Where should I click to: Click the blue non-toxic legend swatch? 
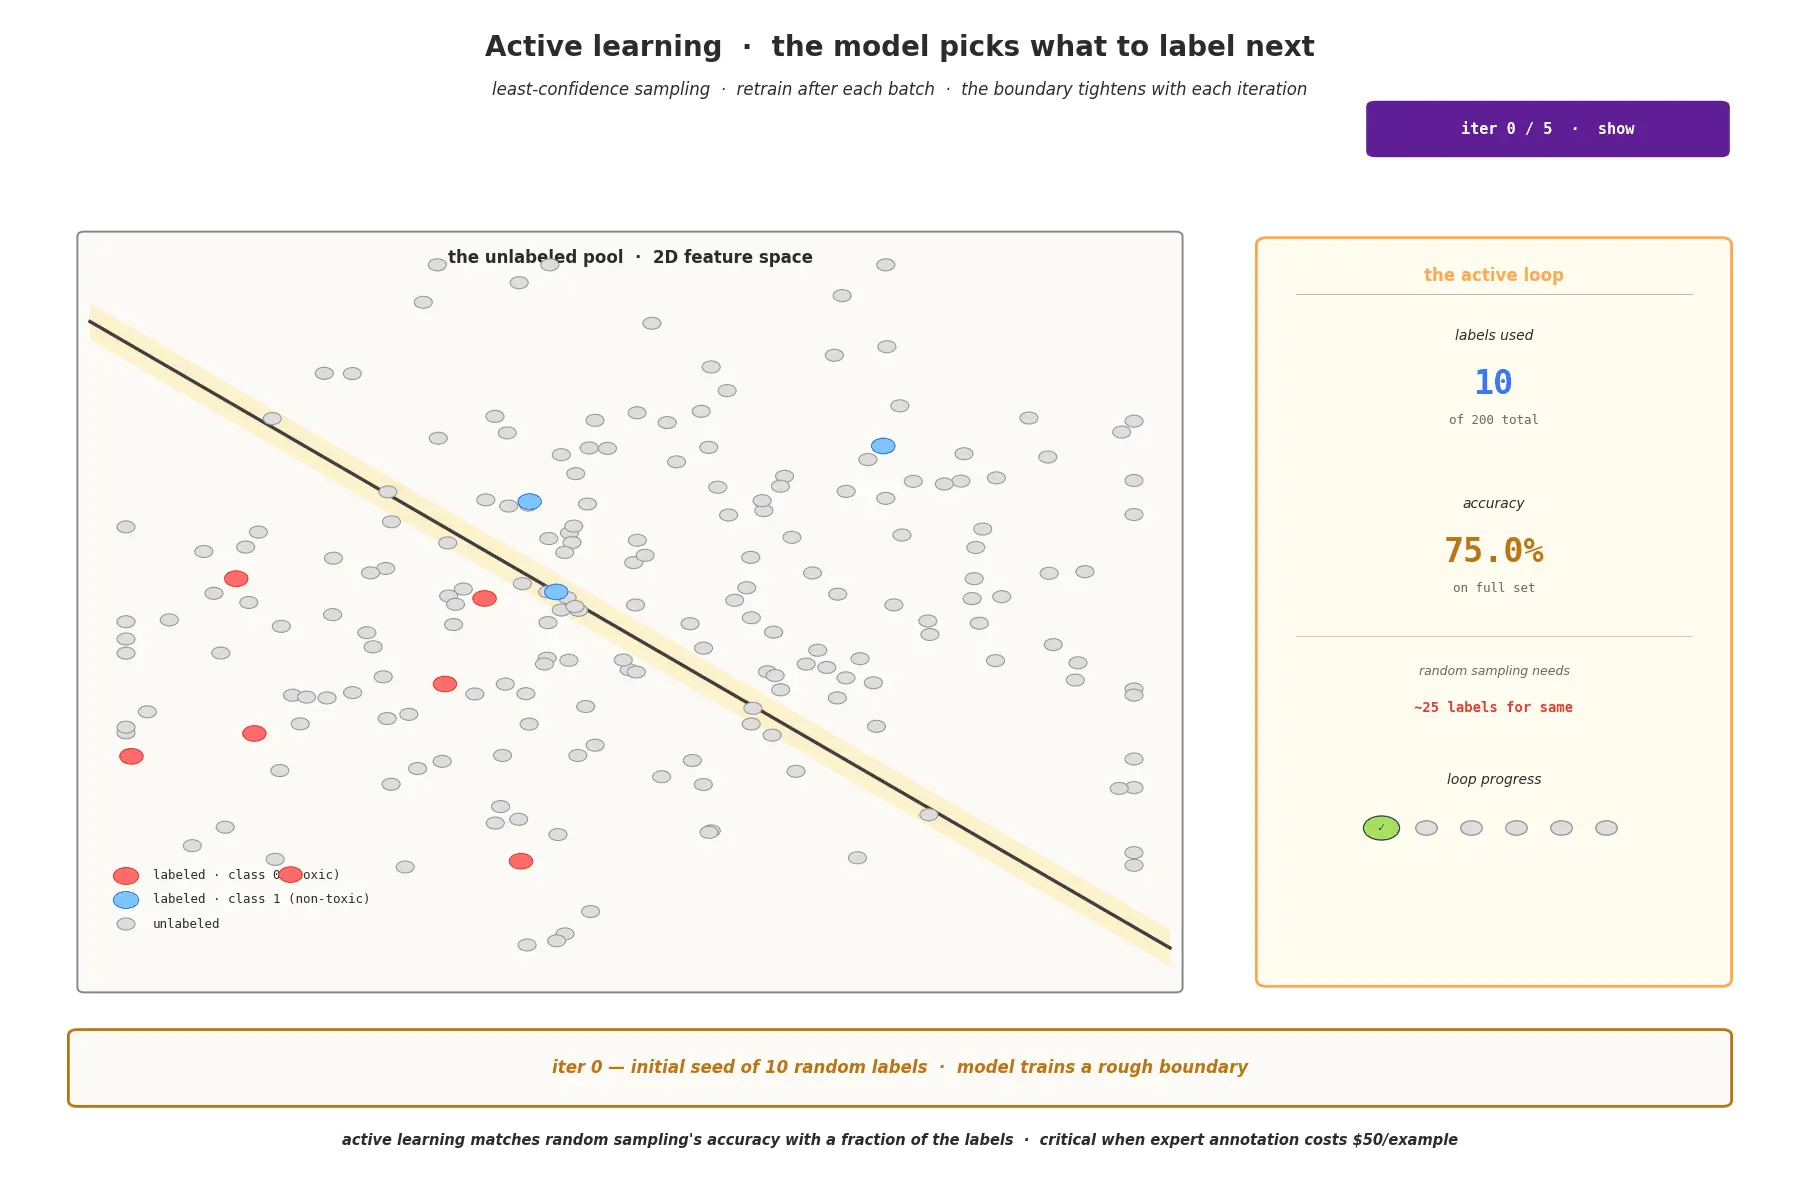tap(126, 900)
